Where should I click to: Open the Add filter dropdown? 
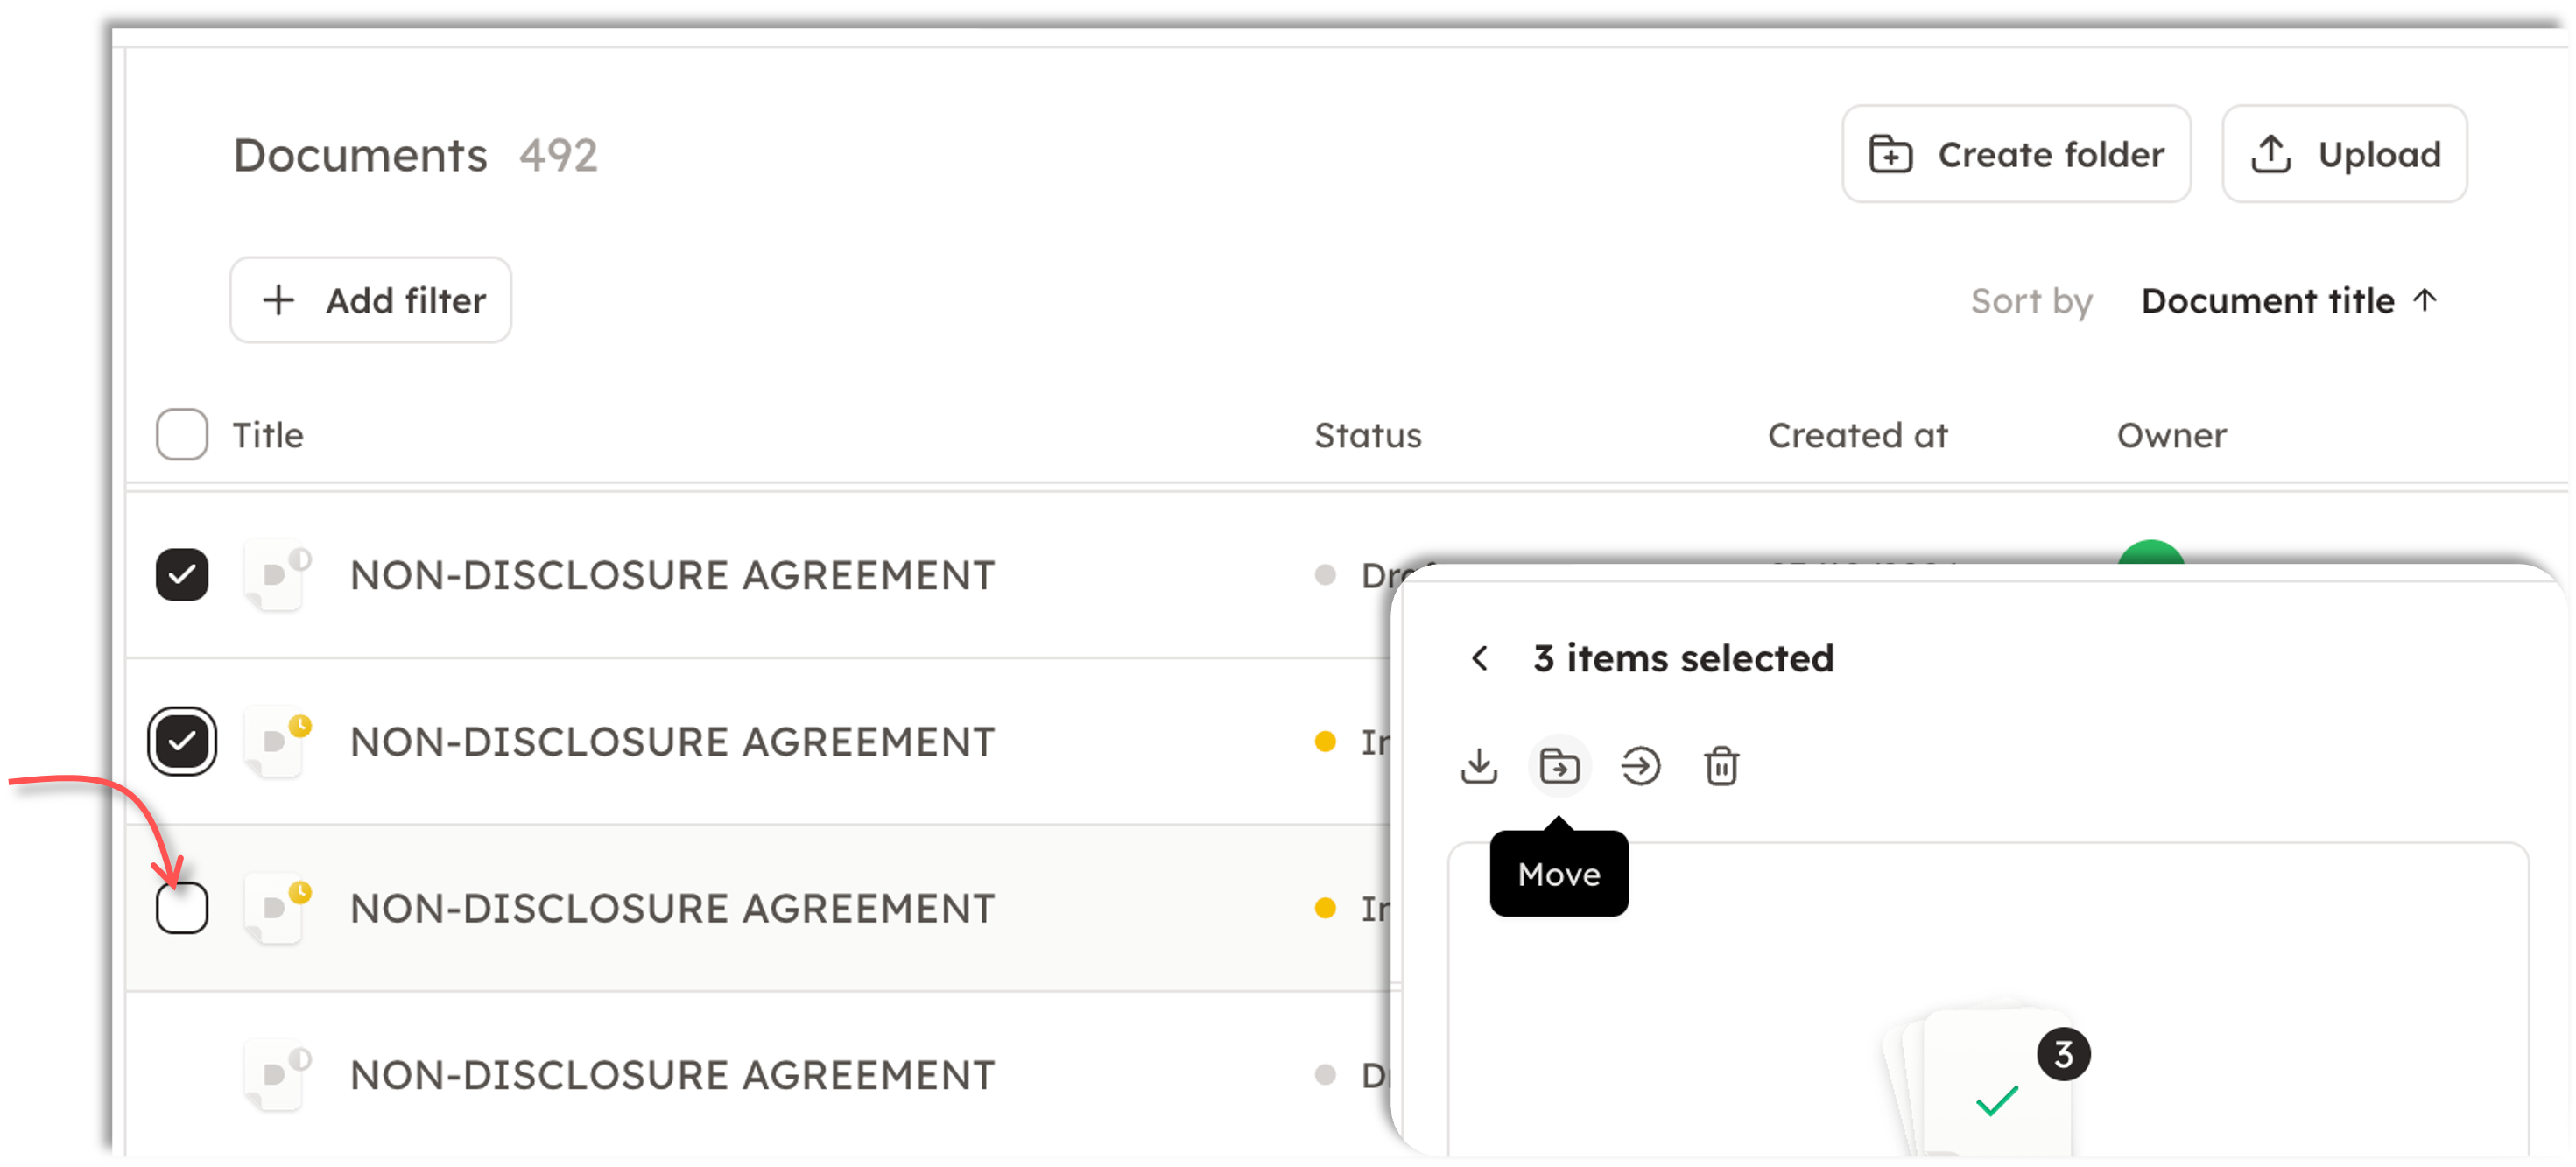click(x=371, y=301)
